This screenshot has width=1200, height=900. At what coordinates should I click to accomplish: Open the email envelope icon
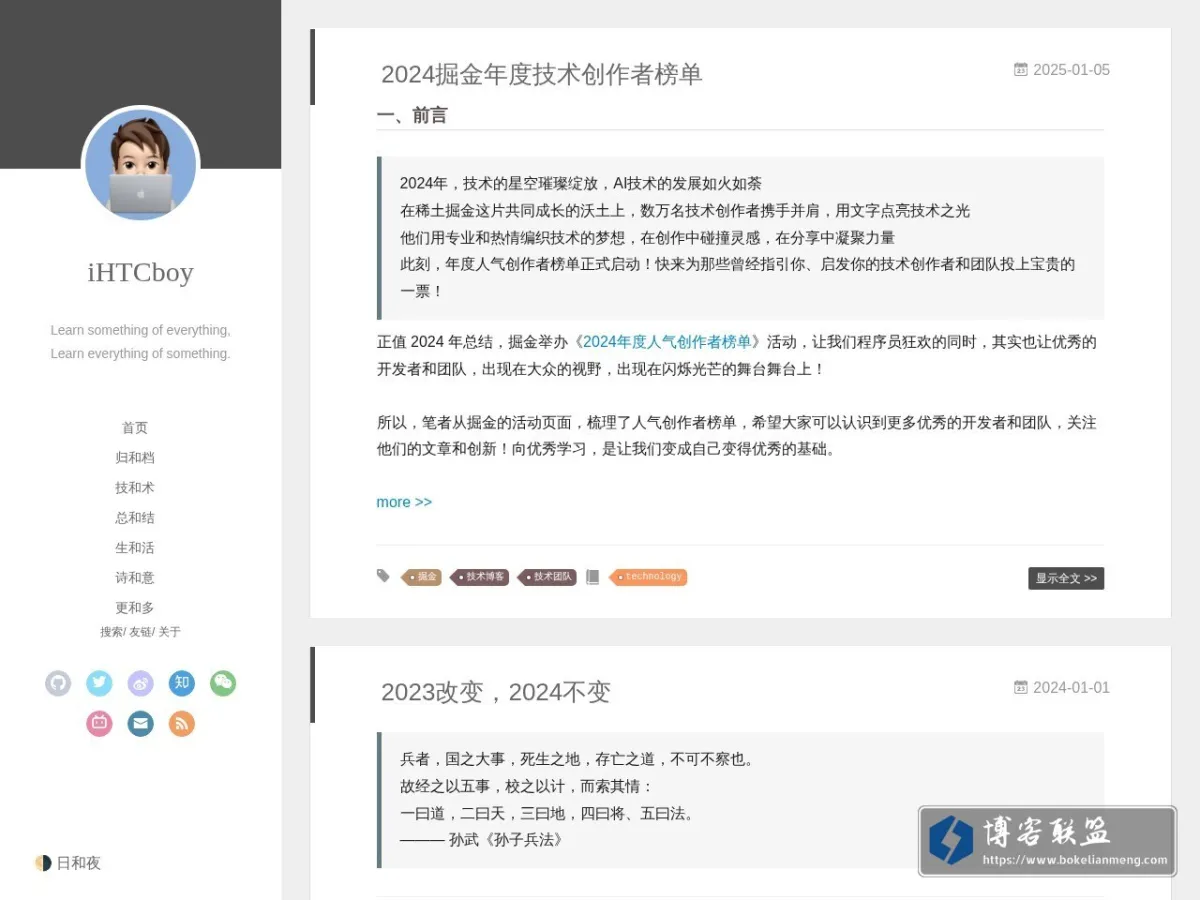point(140,723)
